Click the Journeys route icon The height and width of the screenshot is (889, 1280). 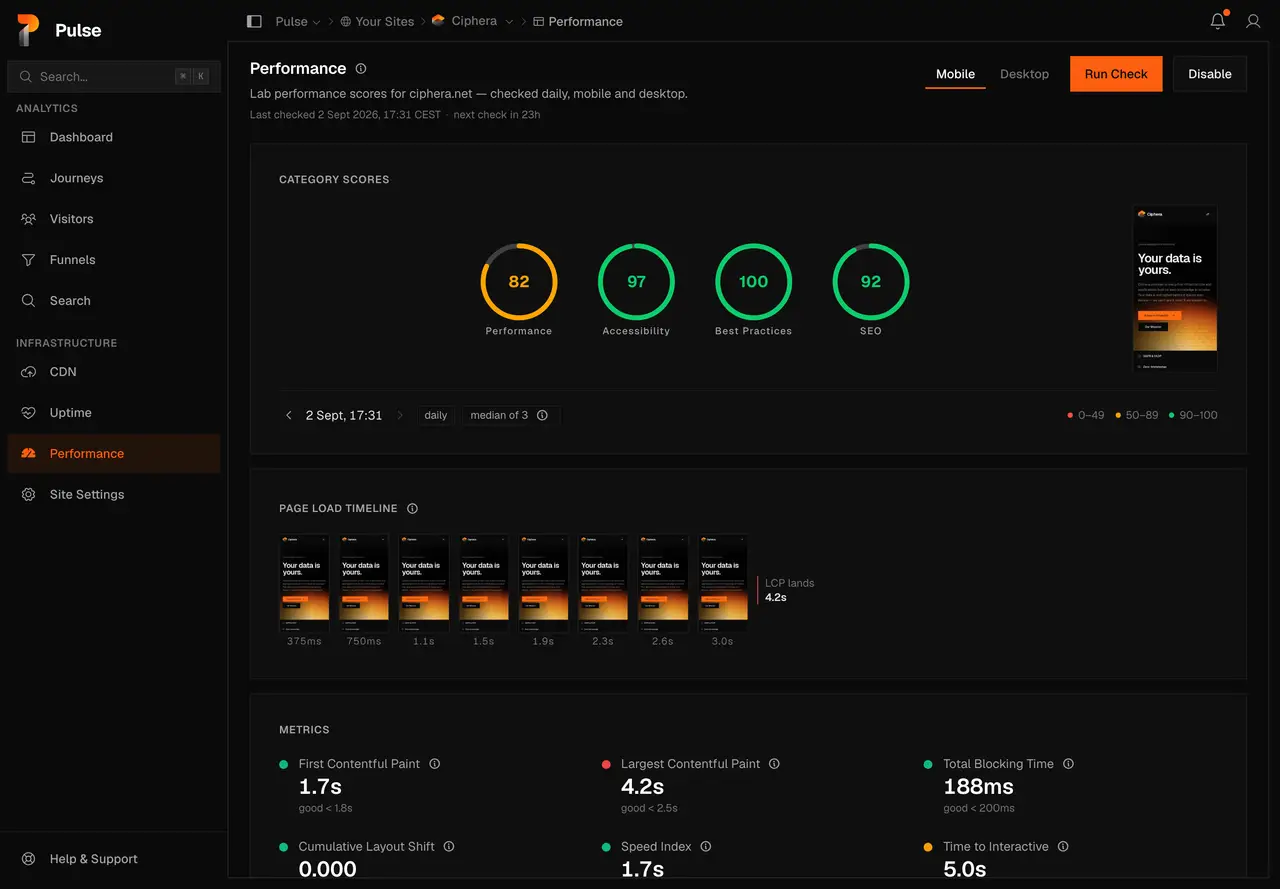pyautogui.click(x=29, y=178)
